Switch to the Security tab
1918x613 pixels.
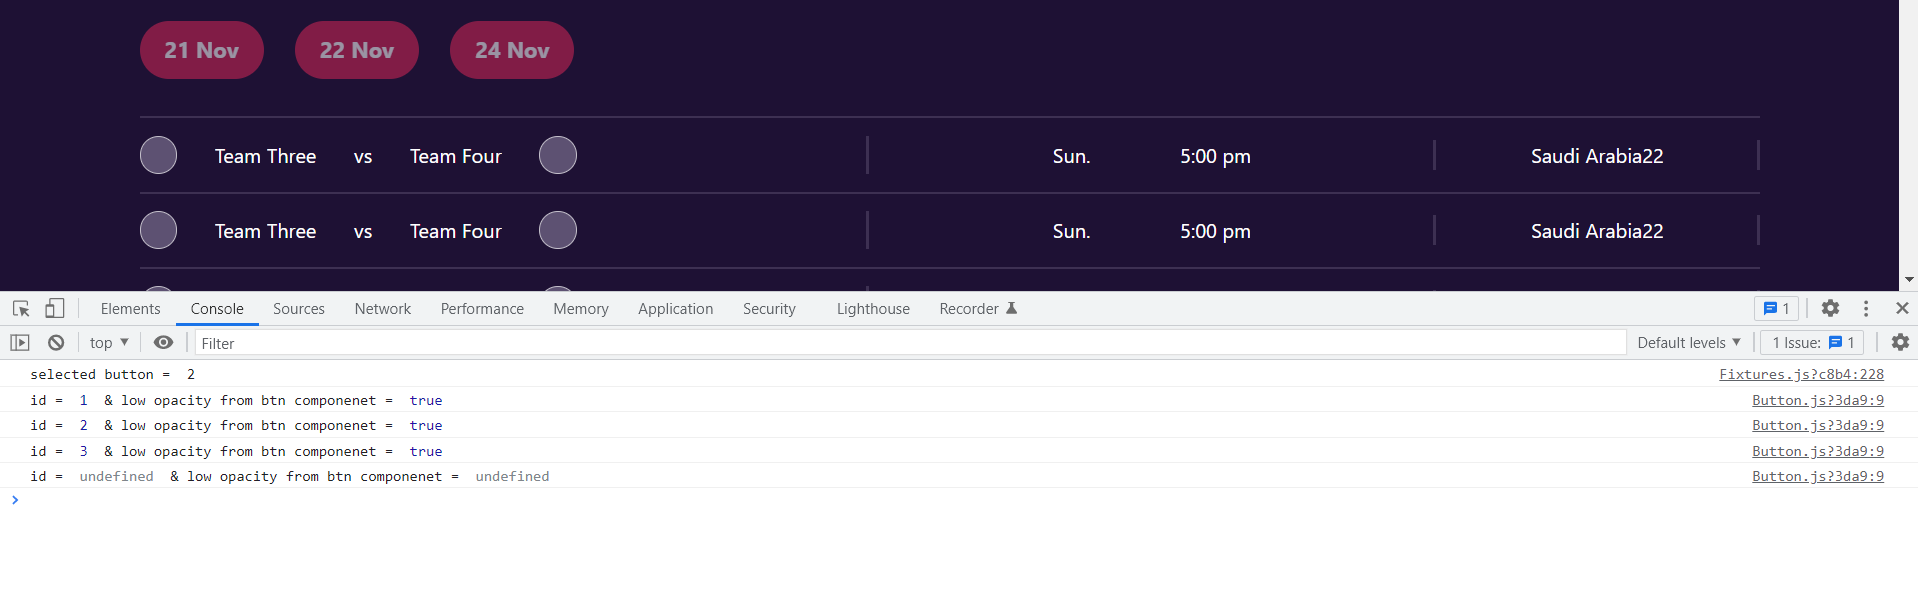click(769, 309)
